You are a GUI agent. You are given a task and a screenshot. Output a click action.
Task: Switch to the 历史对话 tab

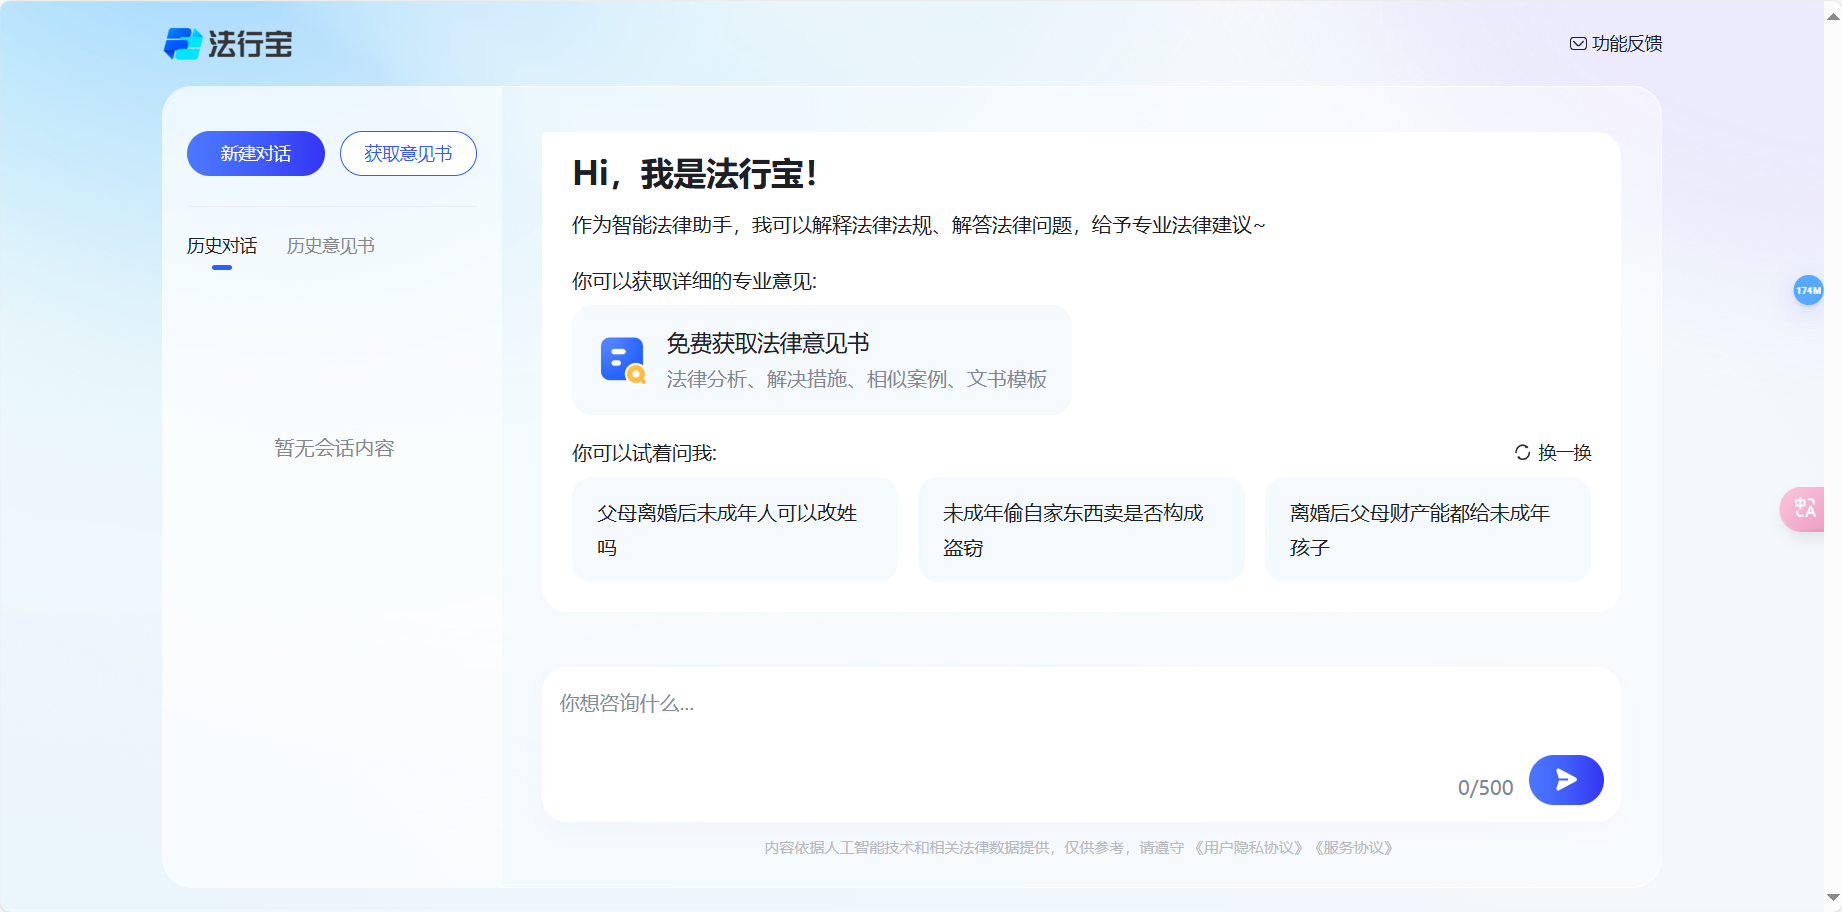coord(221,245)
